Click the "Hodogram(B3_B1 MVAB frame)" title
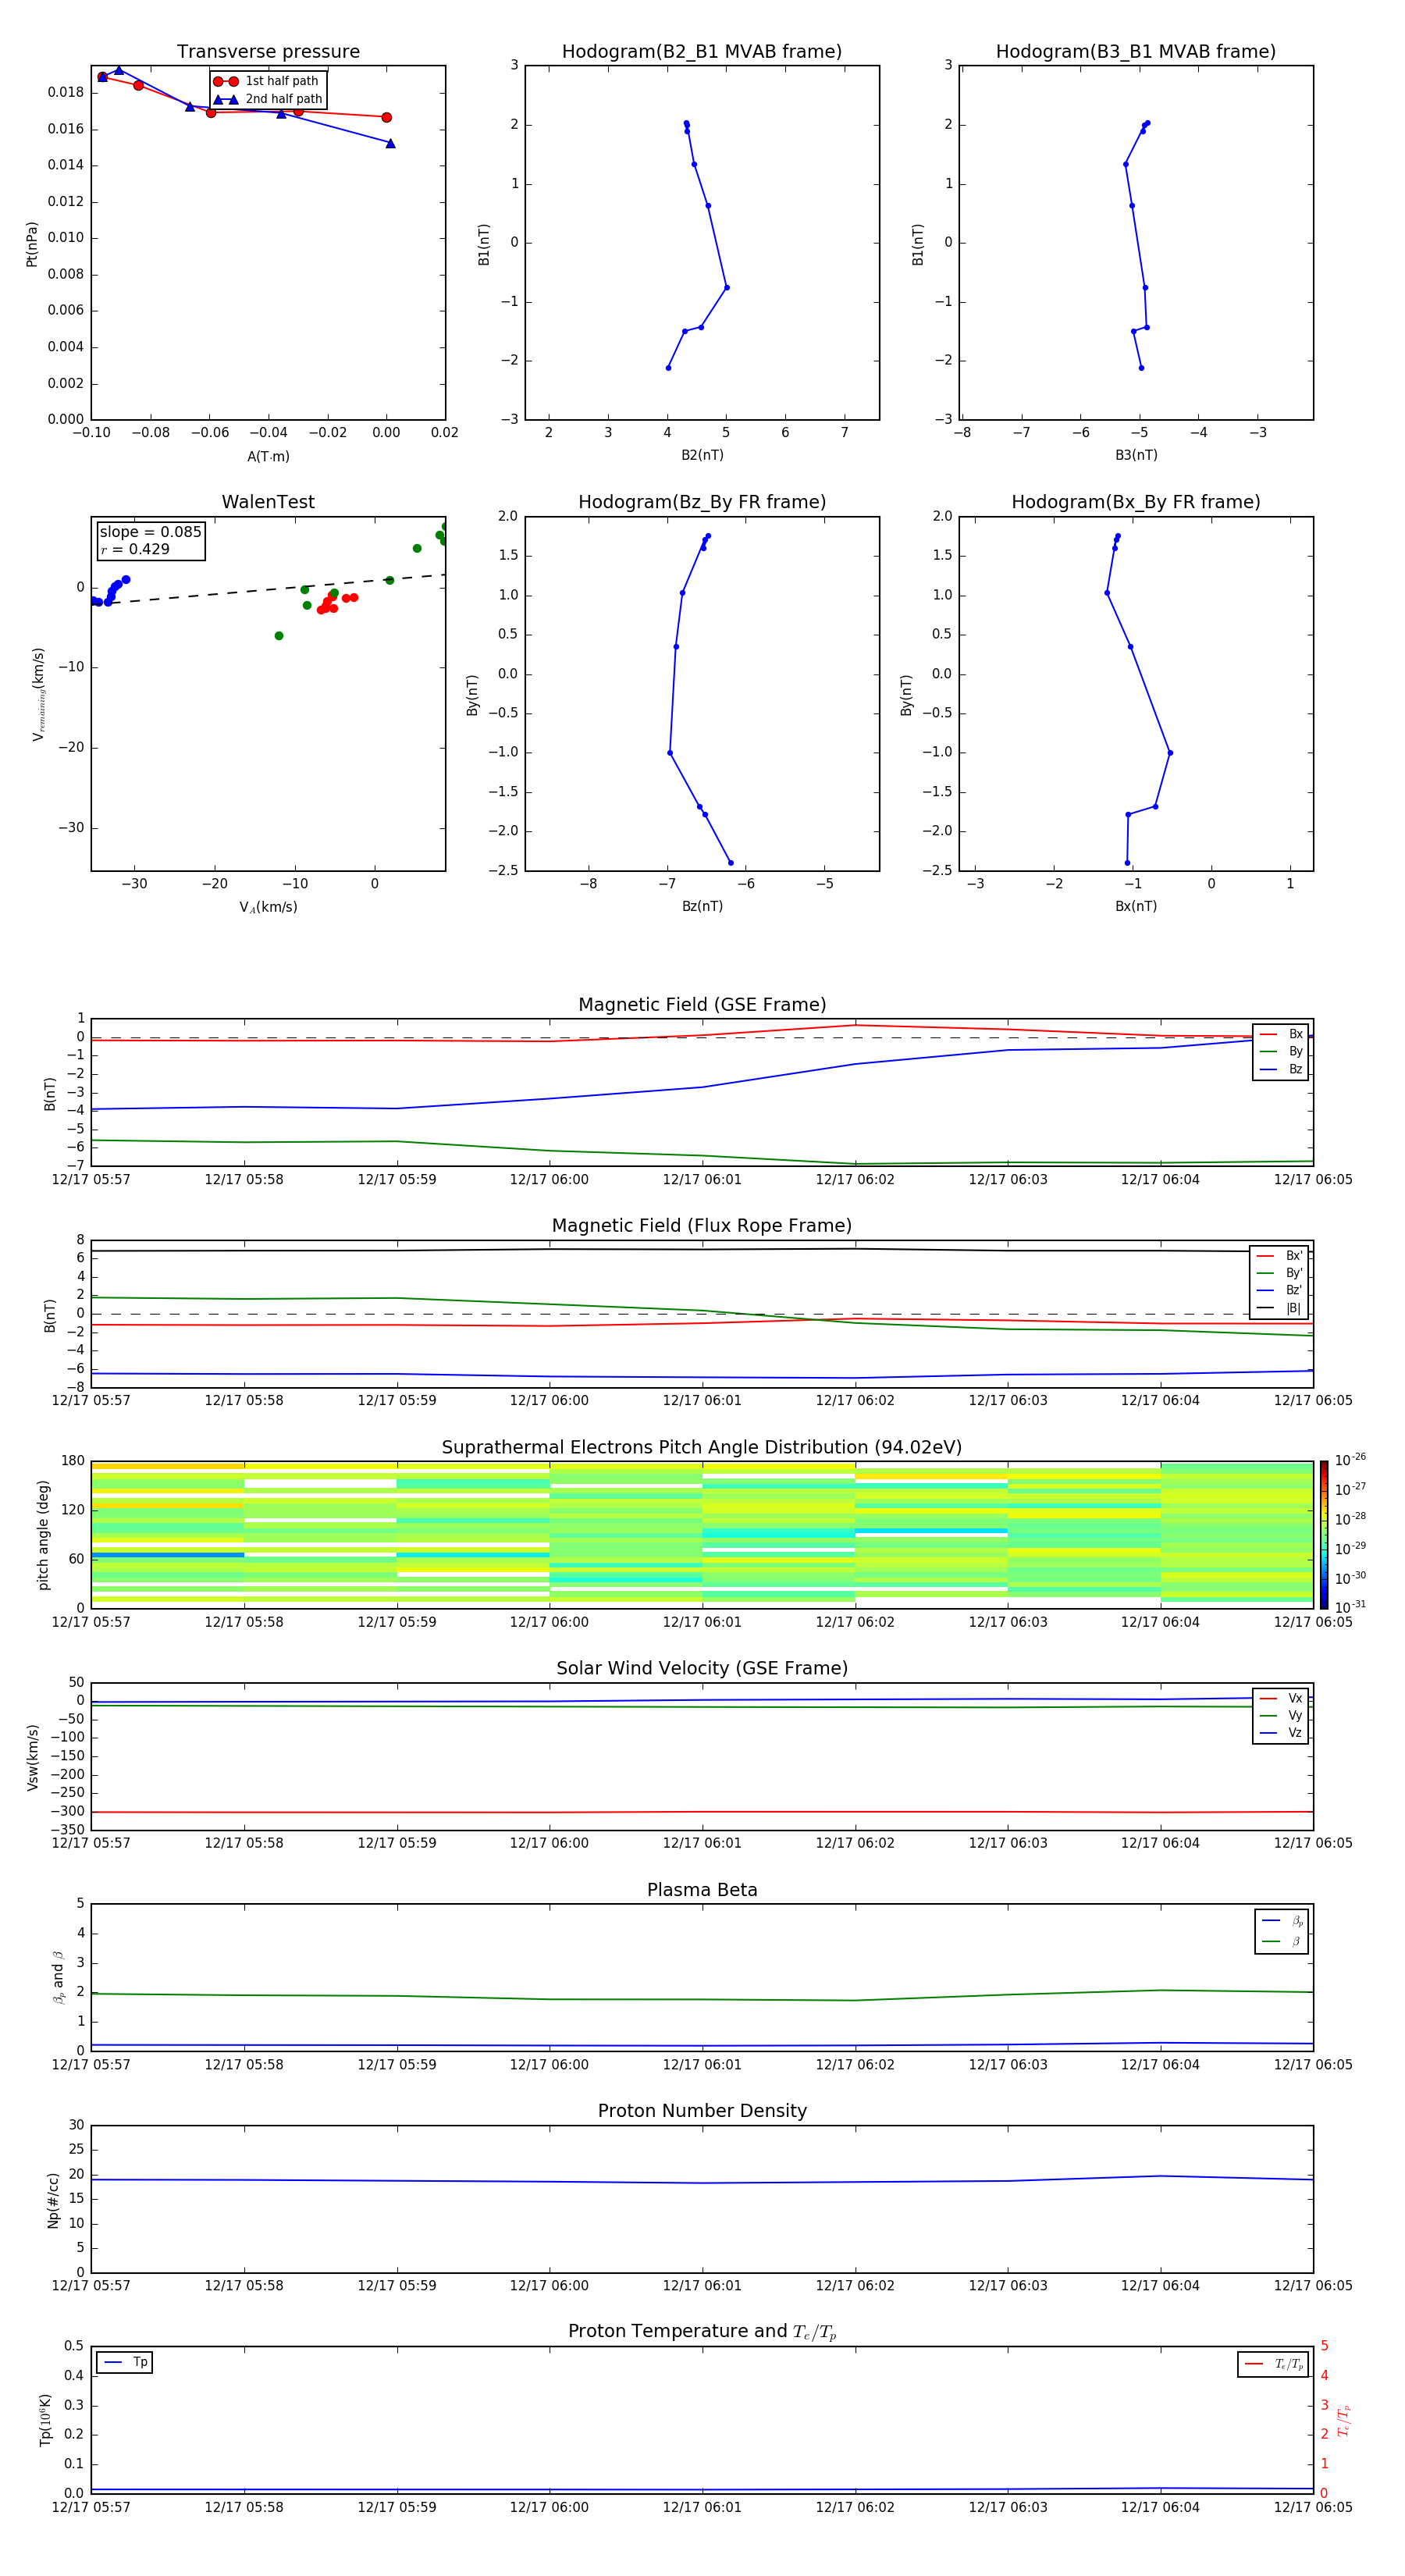Screen dimensions: 1405x2576 point(1136,52)
